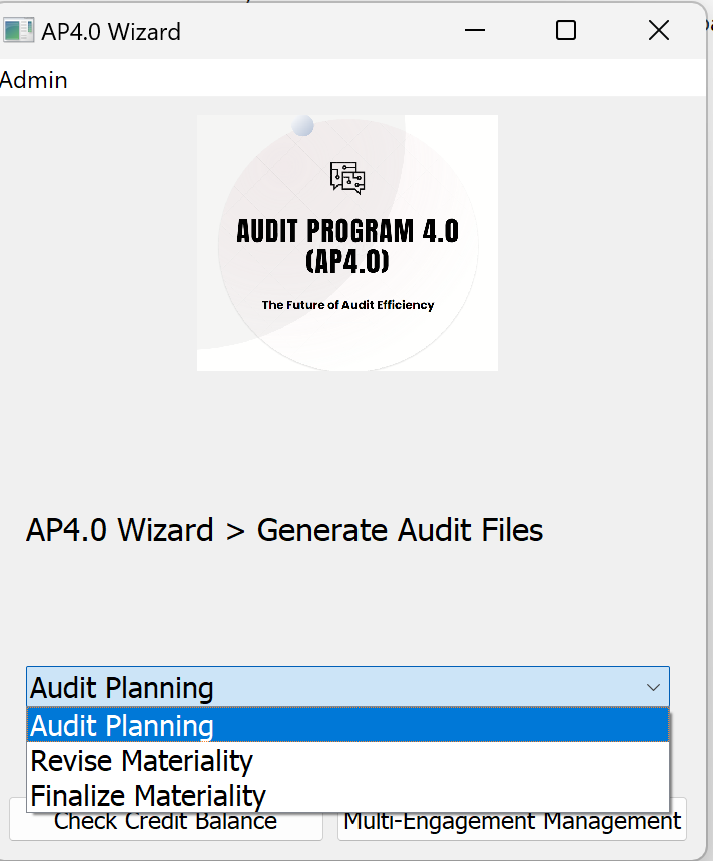The image size is (714, 862).
Task: Minimize the AP4.0 Wizard window
Action: tap(474, 30)
